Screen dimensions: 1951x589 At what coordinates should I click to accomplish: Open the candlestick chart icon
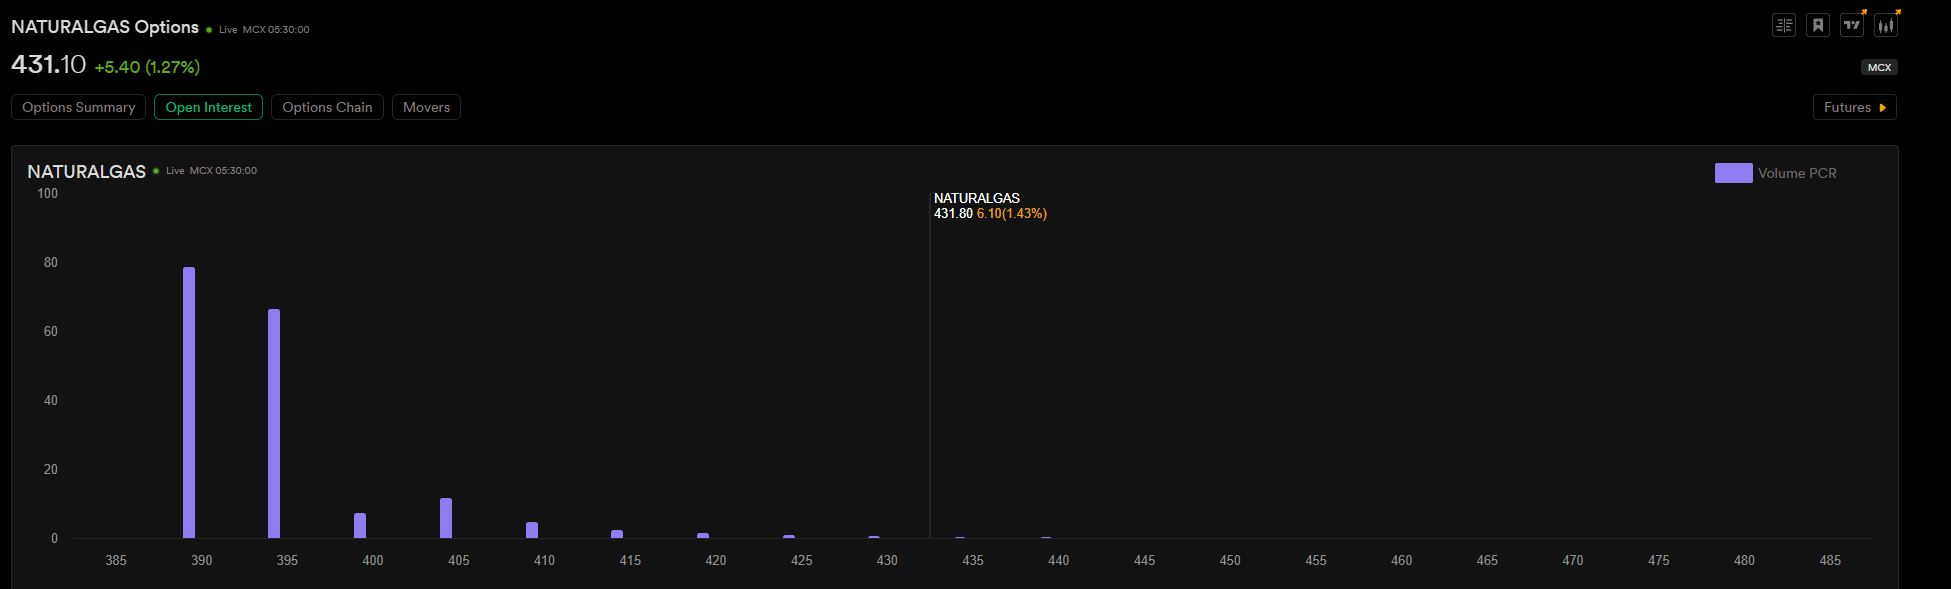1886,25
